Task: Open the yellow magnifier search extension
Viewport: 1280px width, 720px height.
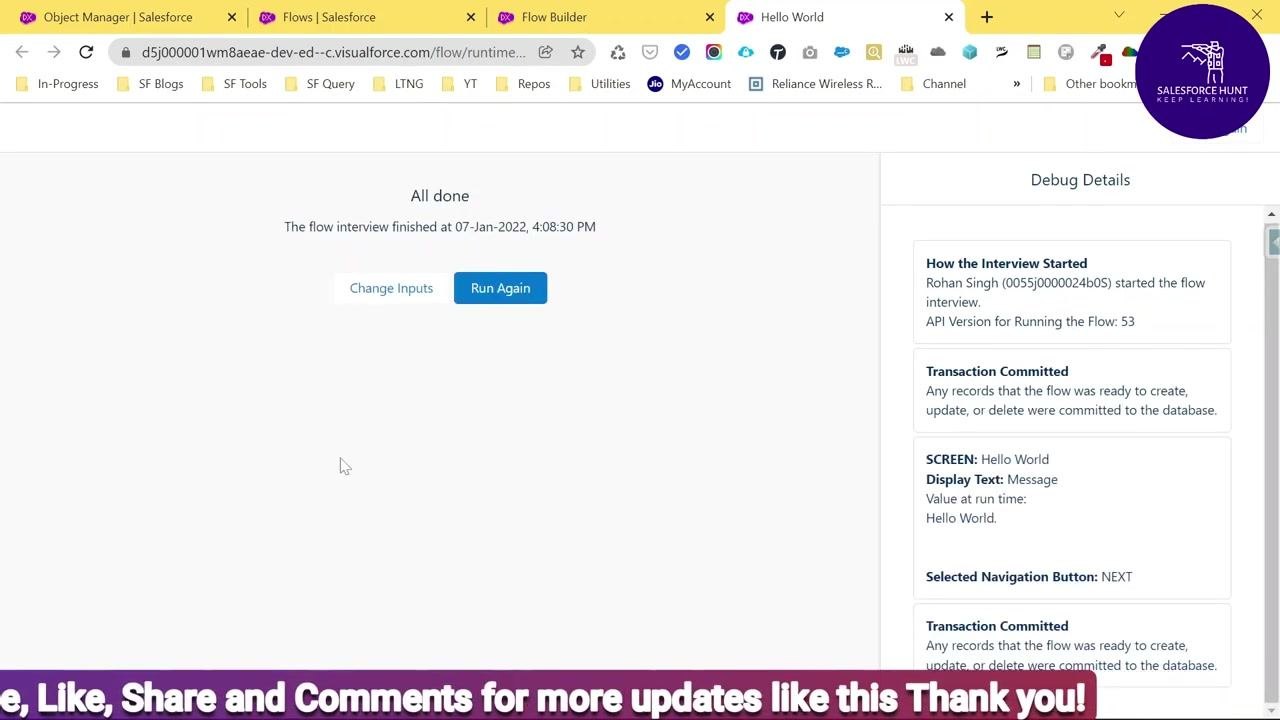Action: coord(874,52)
